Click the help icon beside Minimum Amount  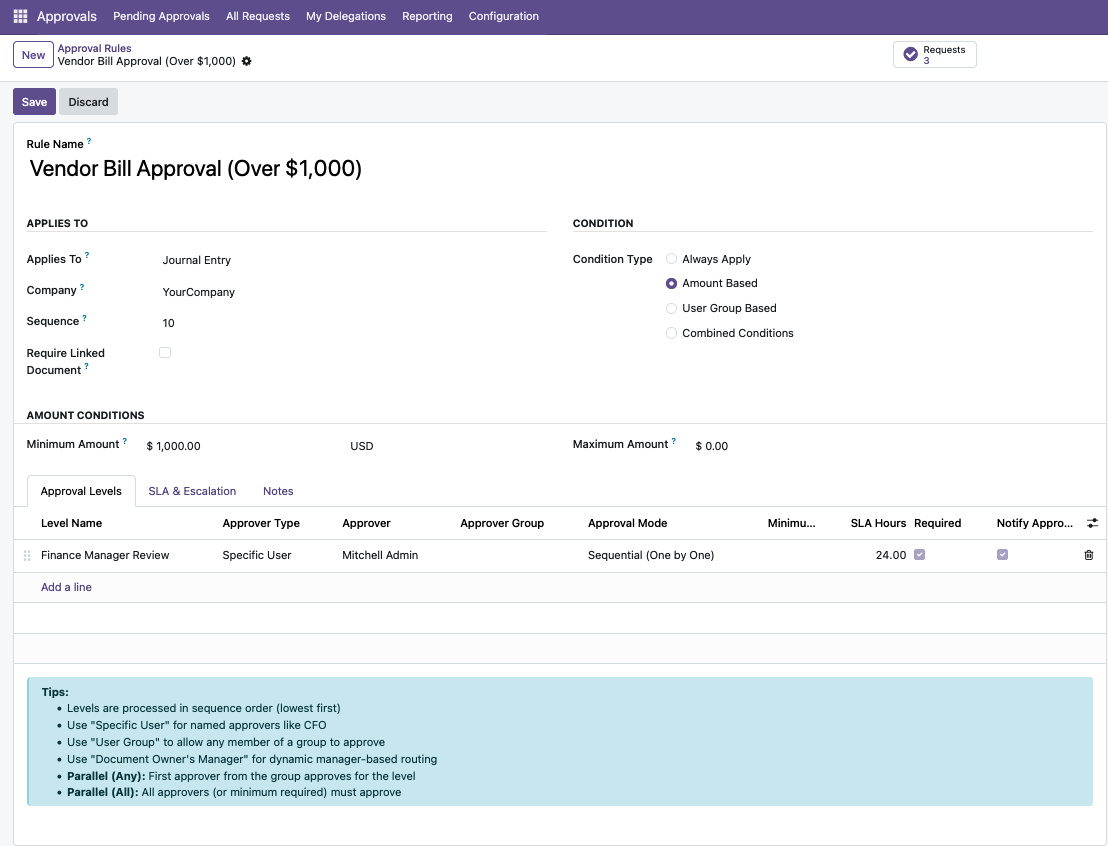click(x=124, y=439)
